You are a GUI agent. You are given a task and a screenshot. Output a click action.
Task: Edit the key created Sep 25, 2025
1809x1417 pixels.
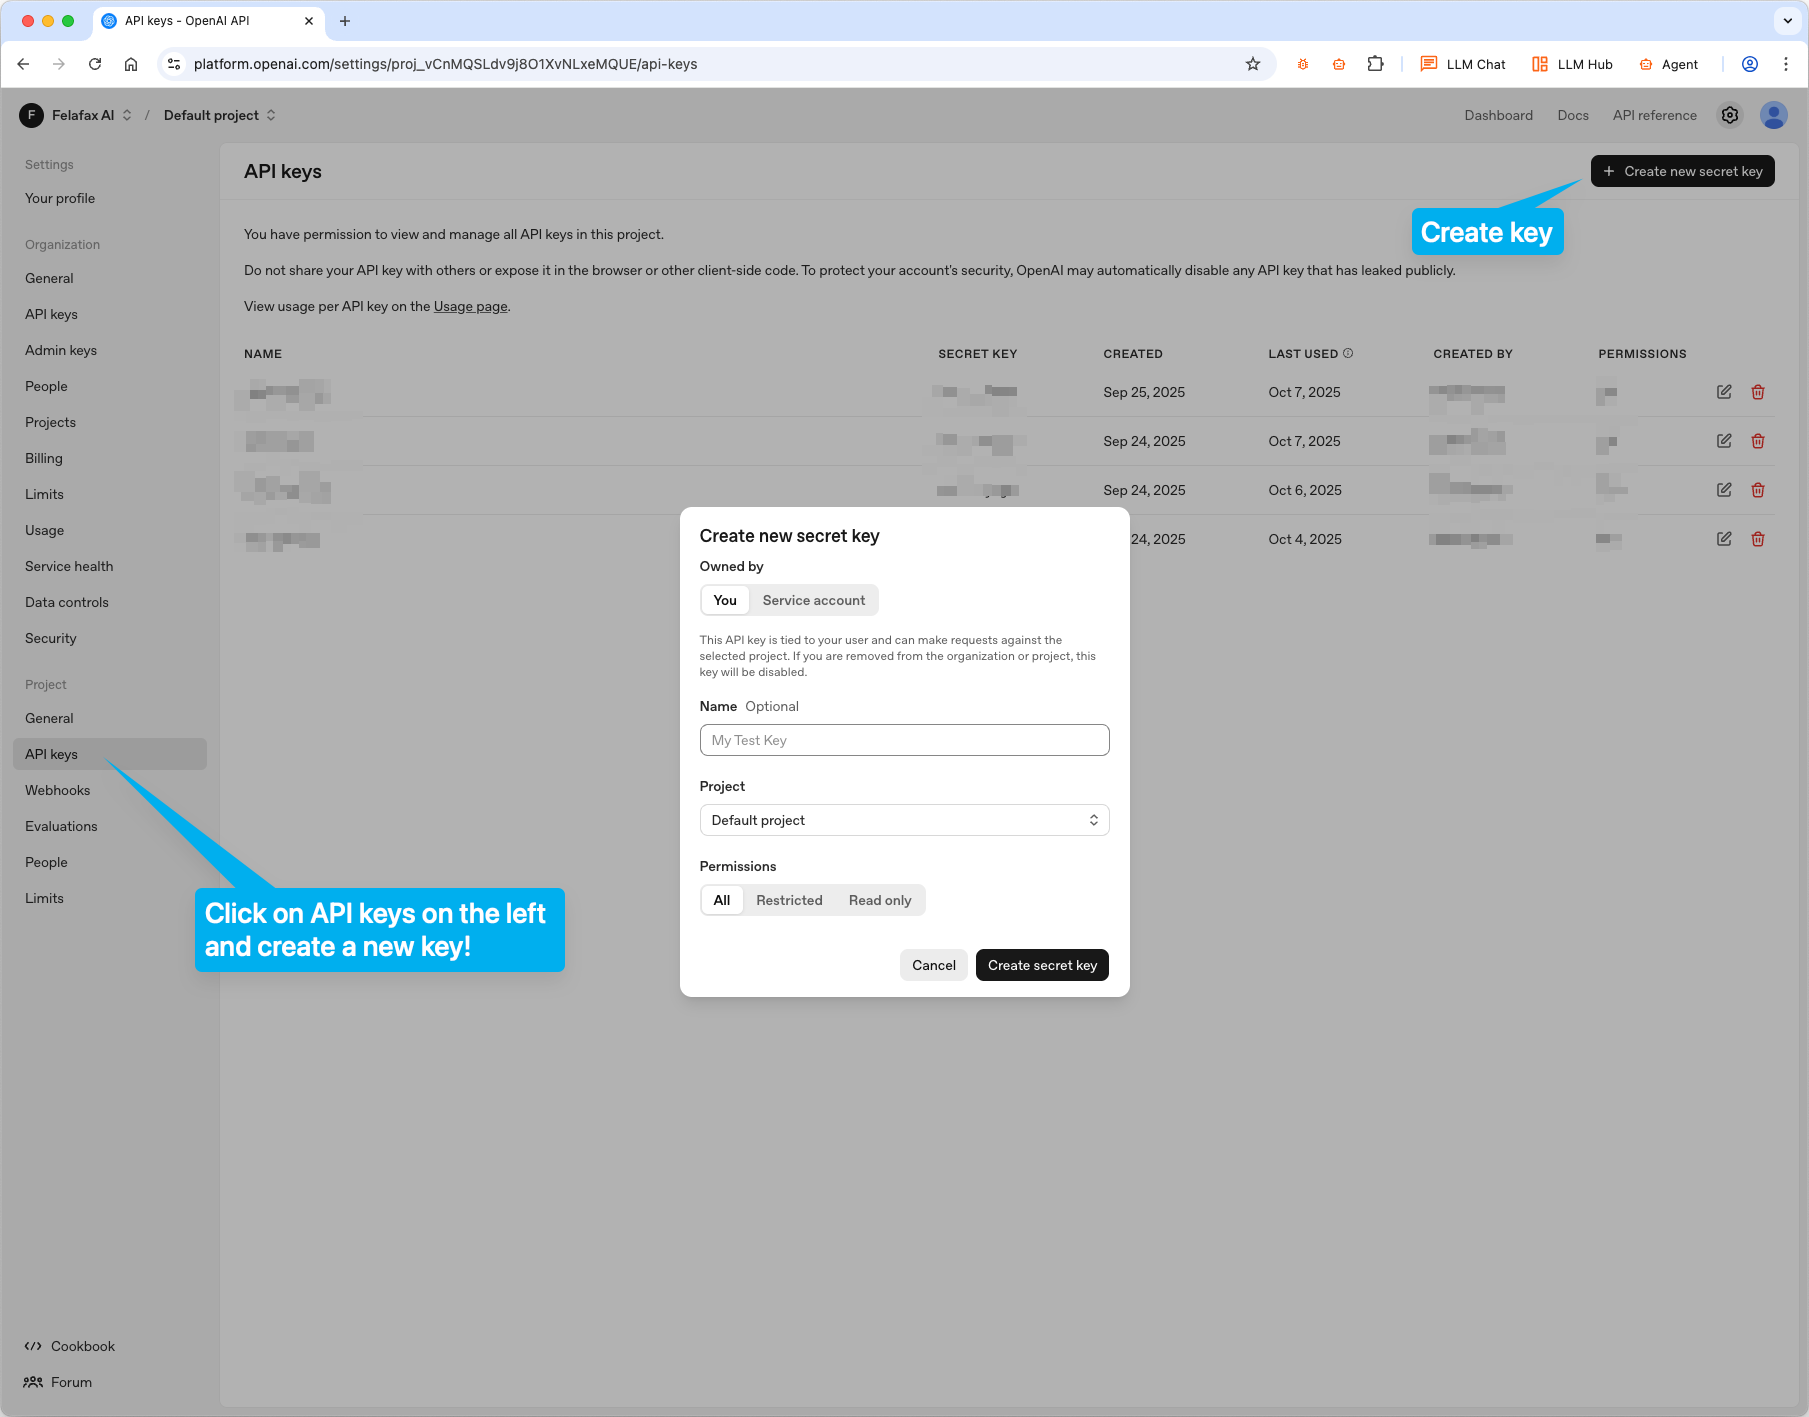pos(1724,392)
